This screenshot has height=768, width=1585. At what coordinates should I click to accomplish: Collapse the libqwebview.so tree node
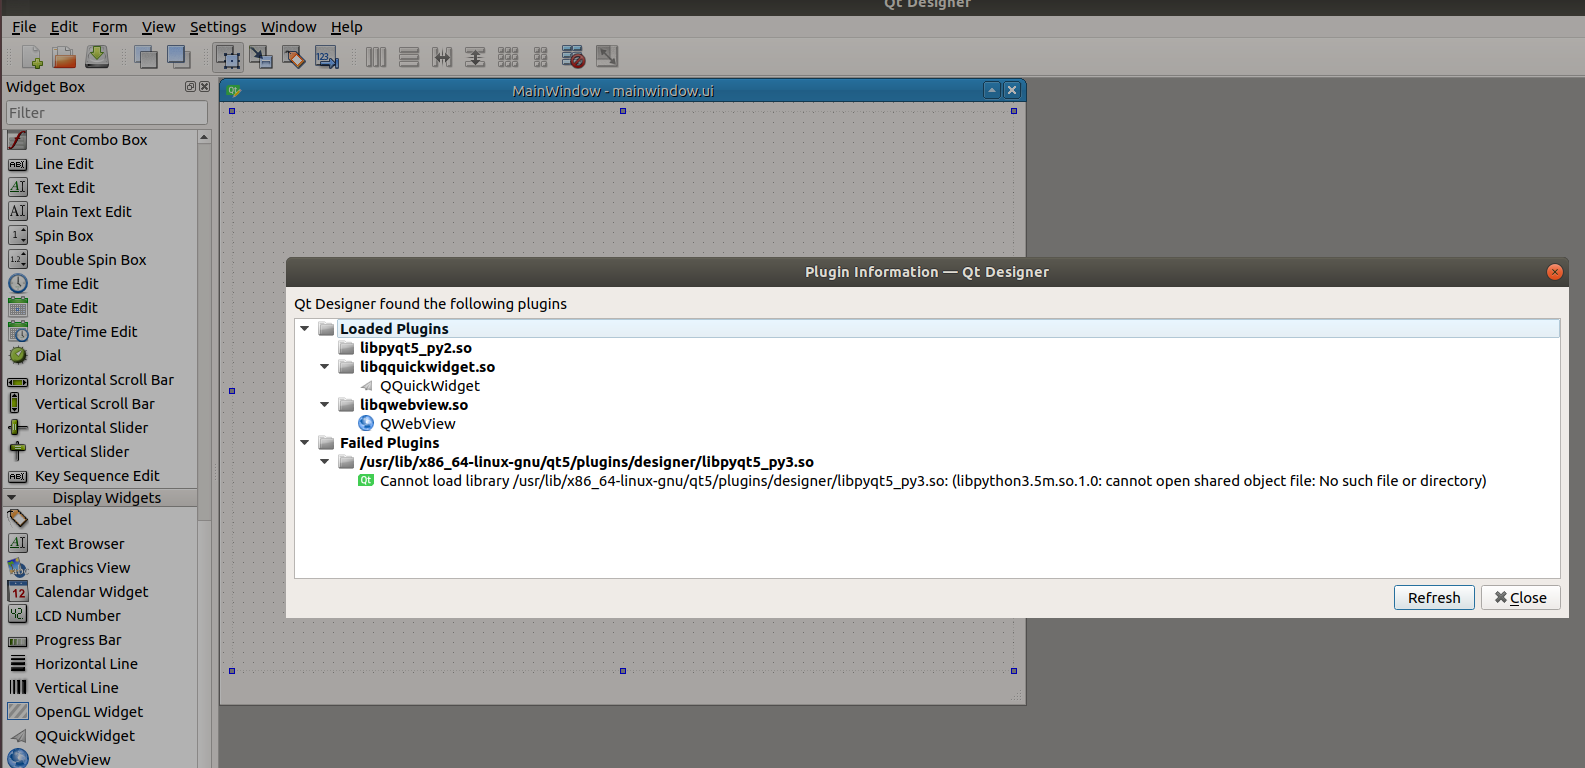click(x=325, y=404)
